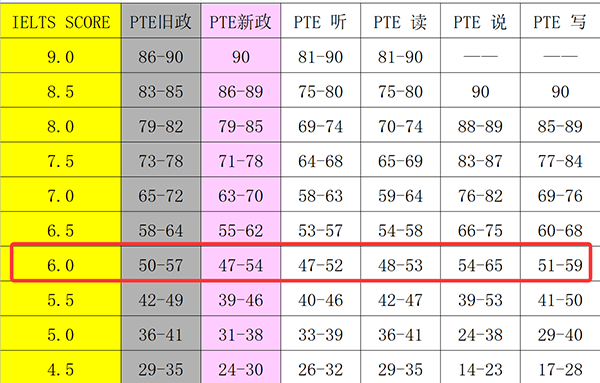The height and width of the screenshot is (383, 600).
Task: Click the 88-89 cell in PTE 说
Action: tap(480, 125)
